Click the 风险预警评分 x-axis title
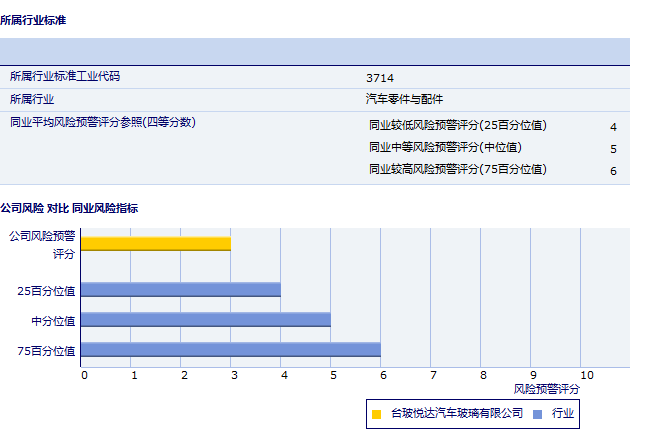 tap(547, 388)
